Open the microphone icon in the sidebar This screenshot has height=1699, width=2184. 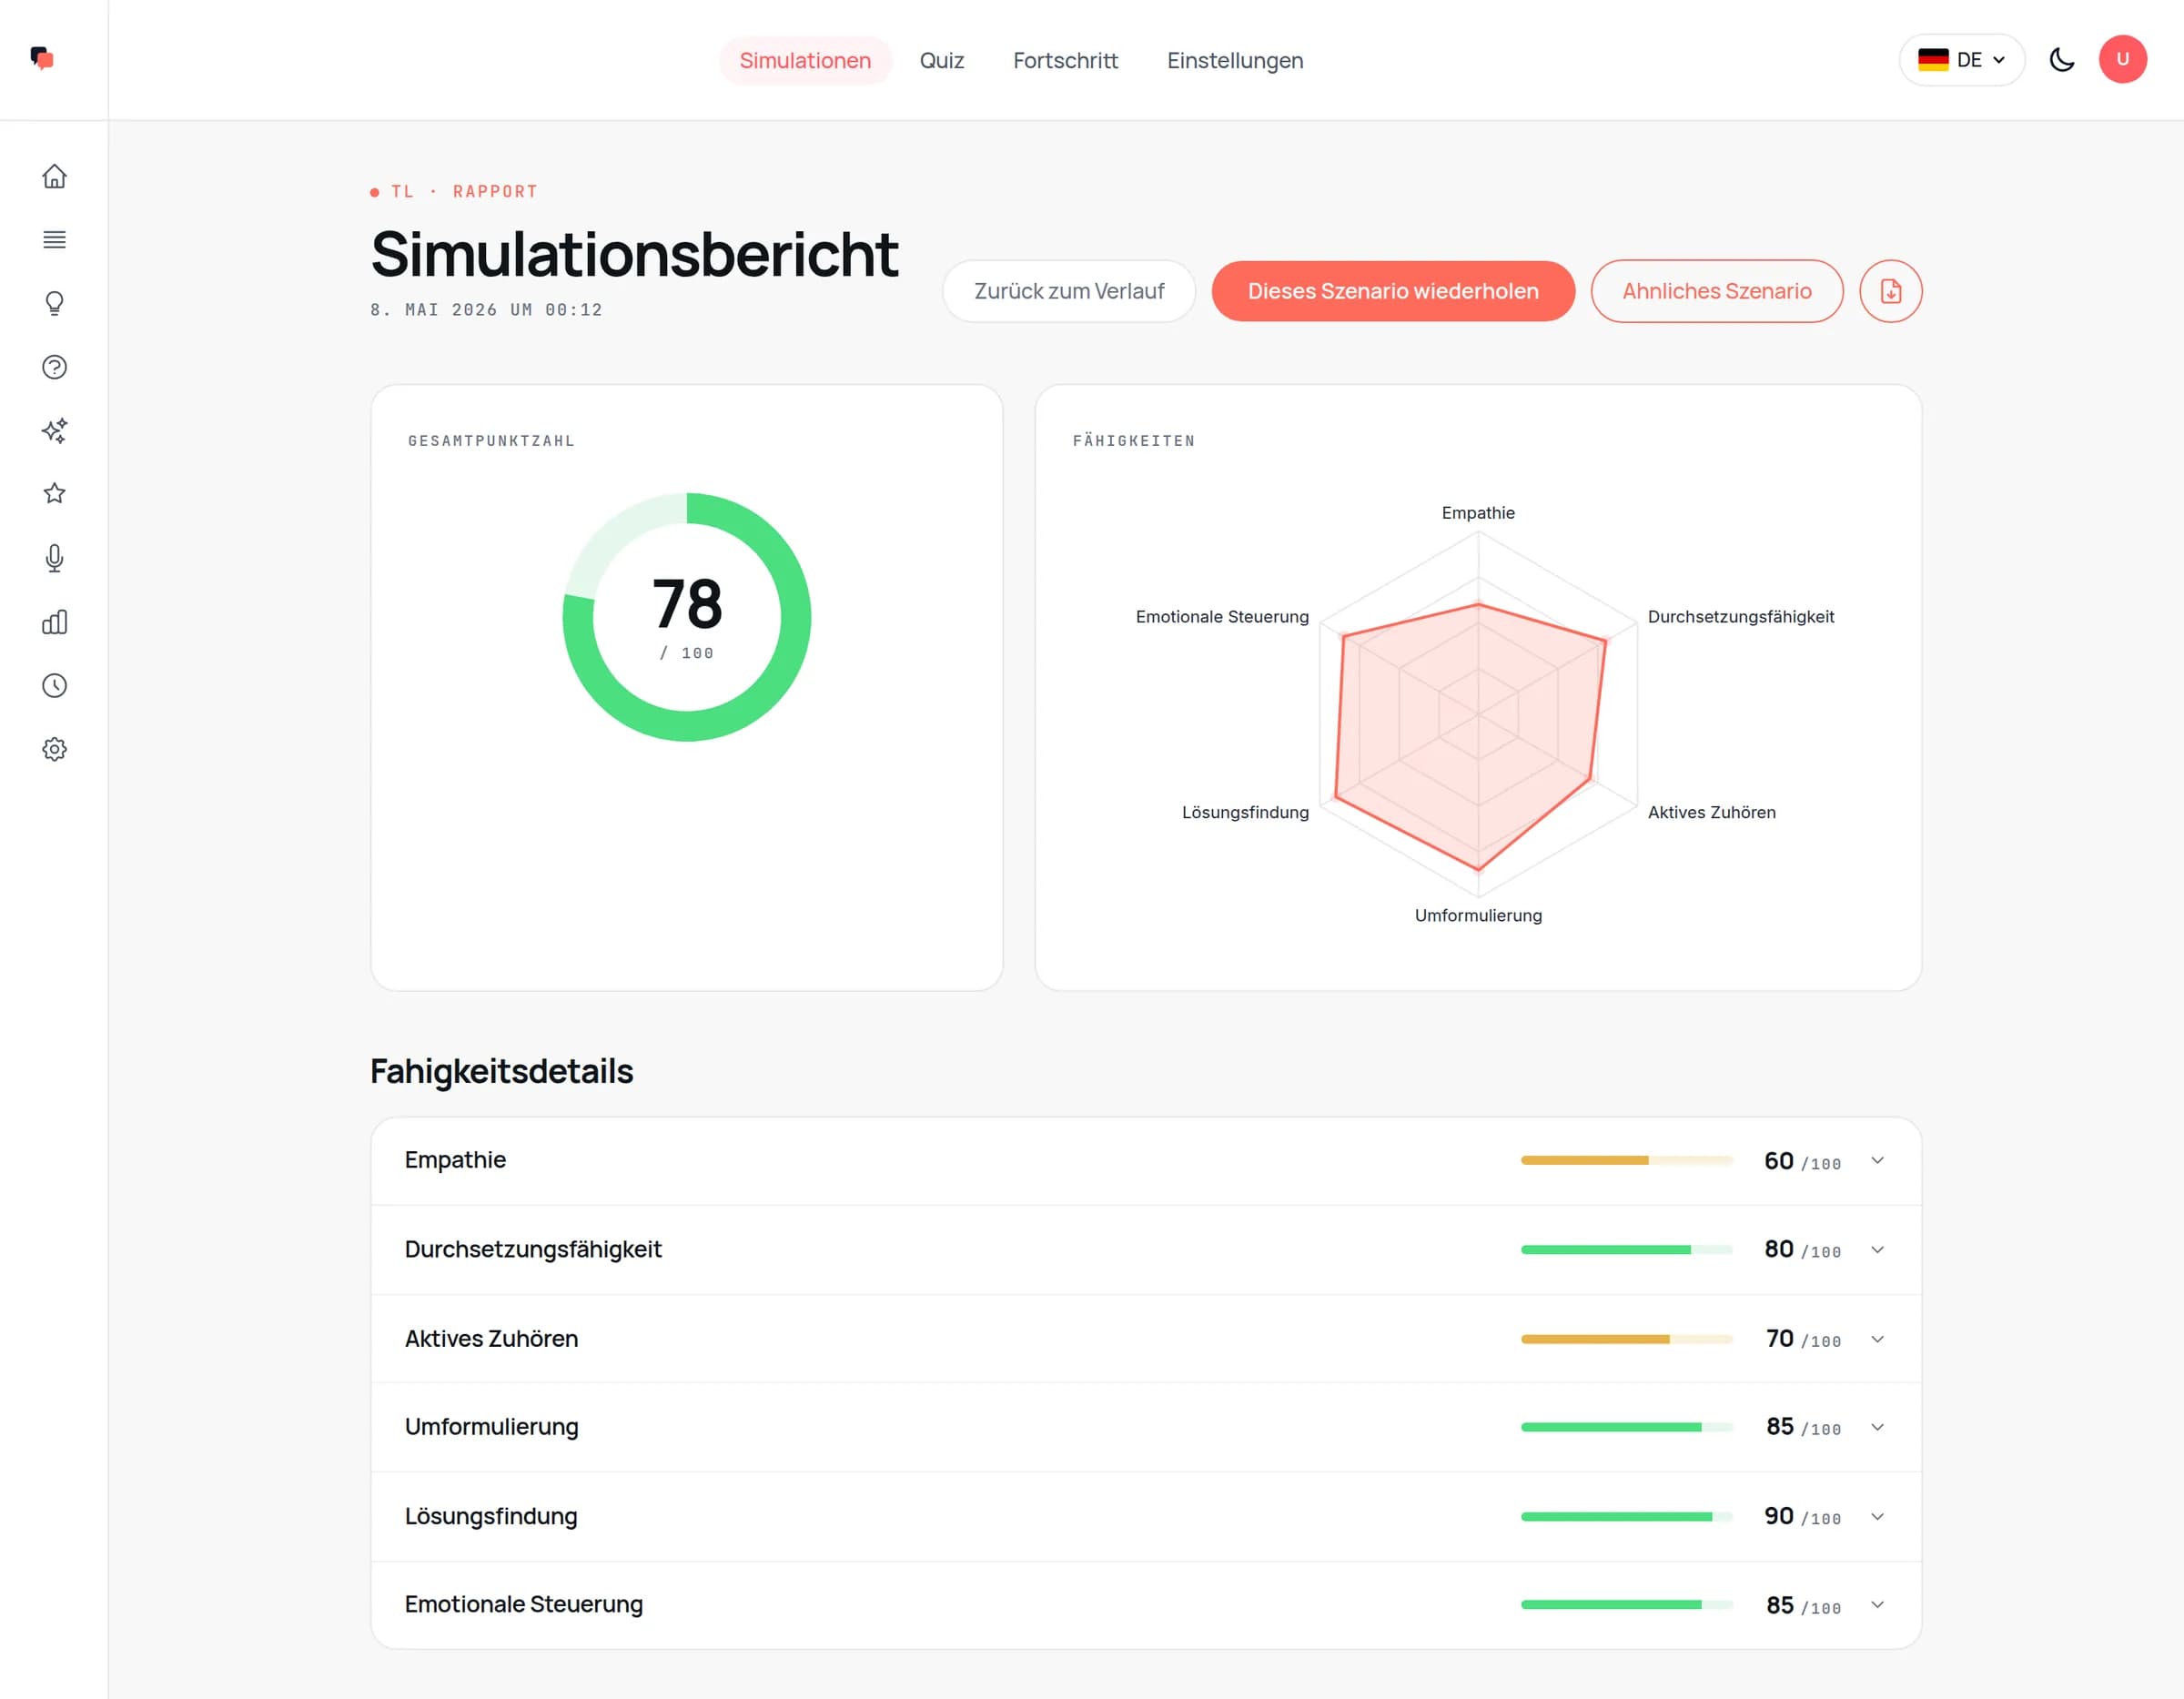click(54, 558)
